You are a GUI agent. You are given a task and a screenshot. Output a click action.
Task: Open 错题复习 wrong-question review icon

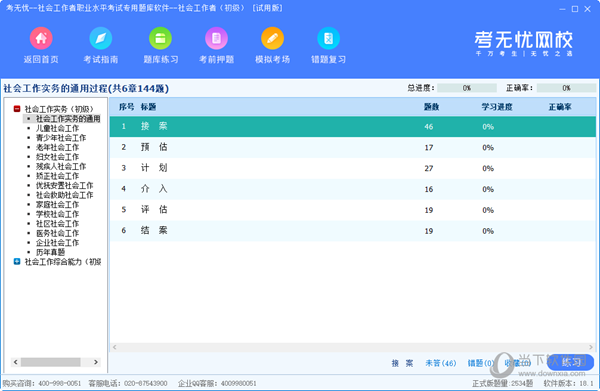328,38
